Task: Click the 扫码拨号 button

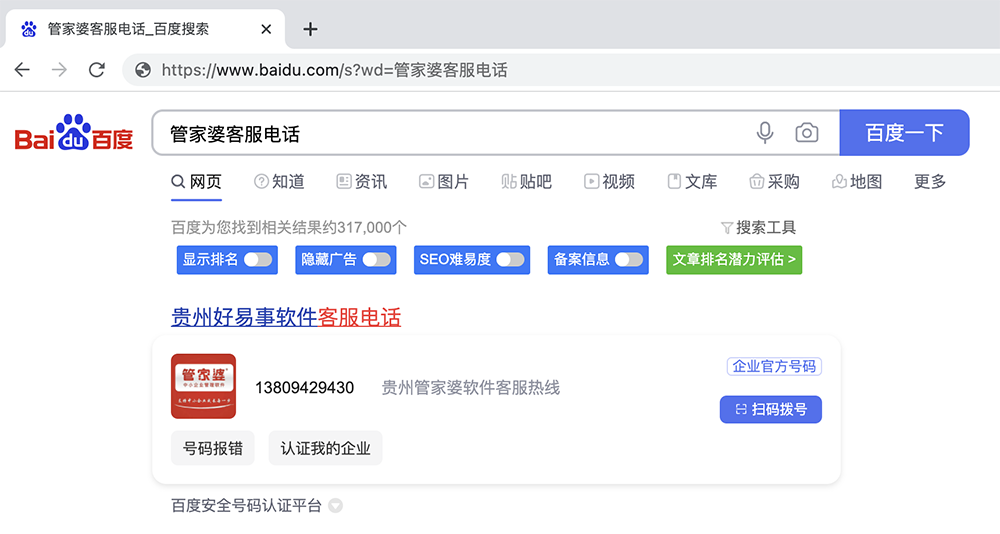Action: 771,410
